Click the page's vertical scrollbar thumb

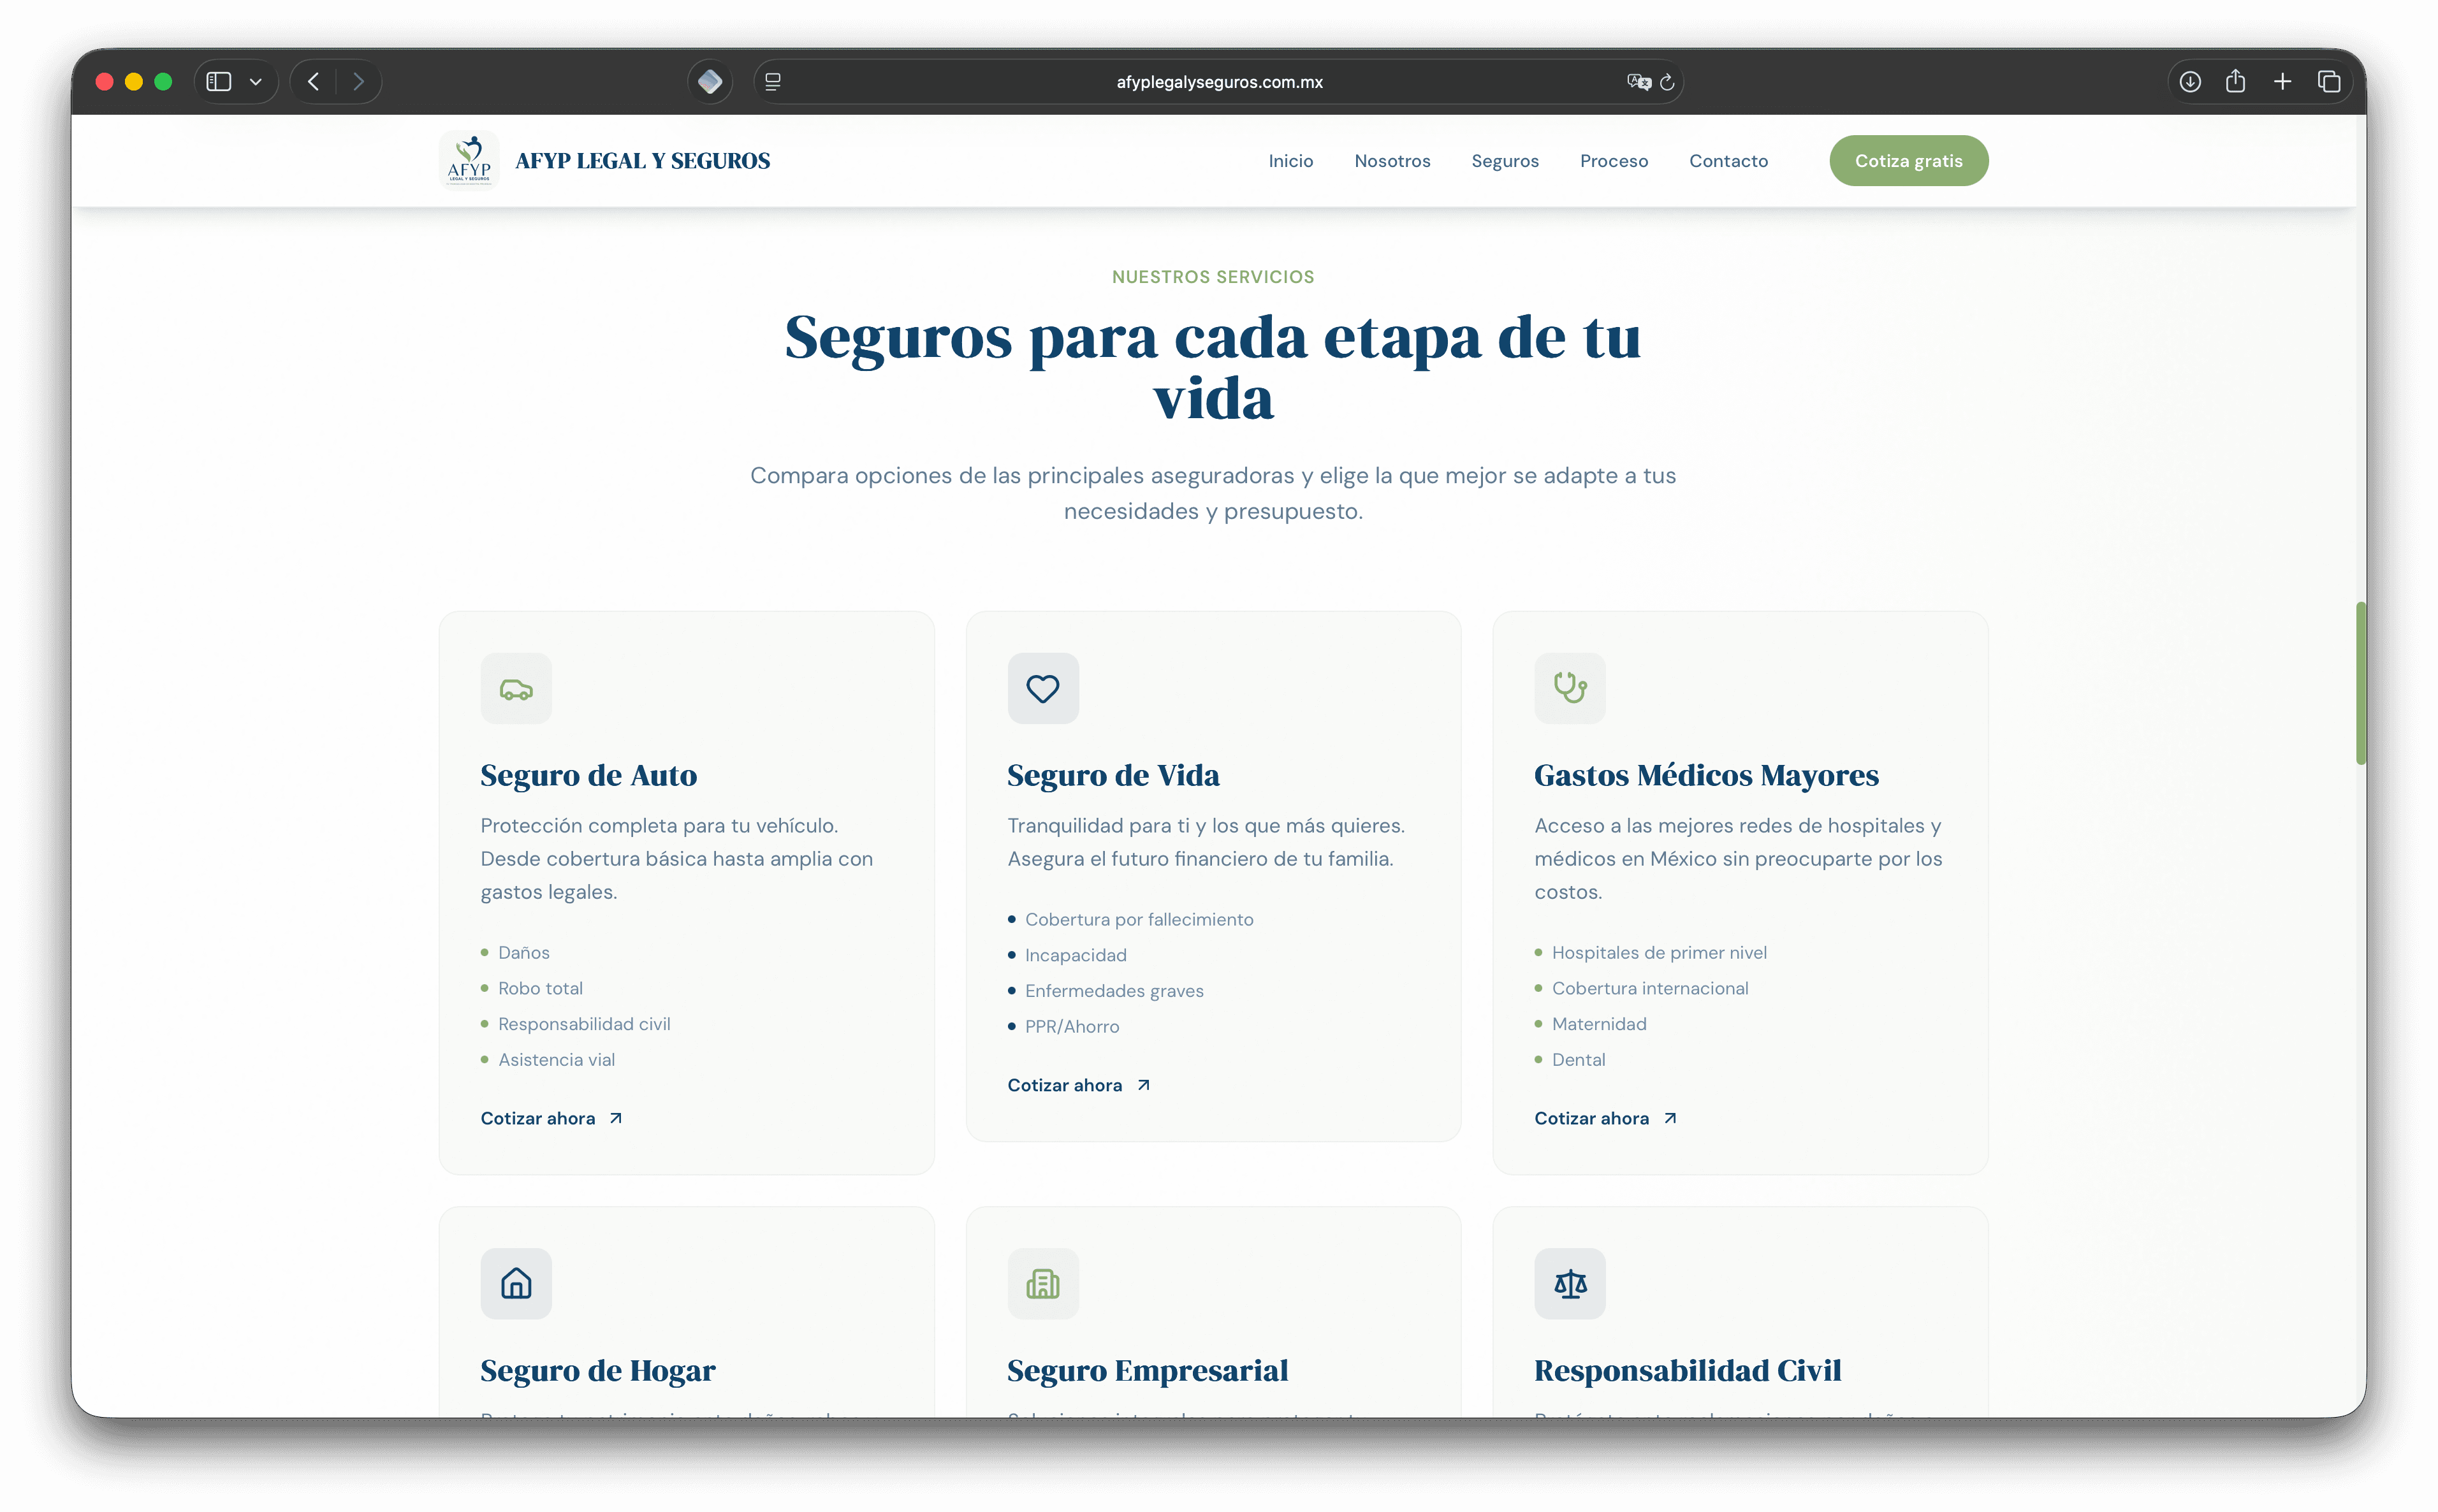(2360, 683)
